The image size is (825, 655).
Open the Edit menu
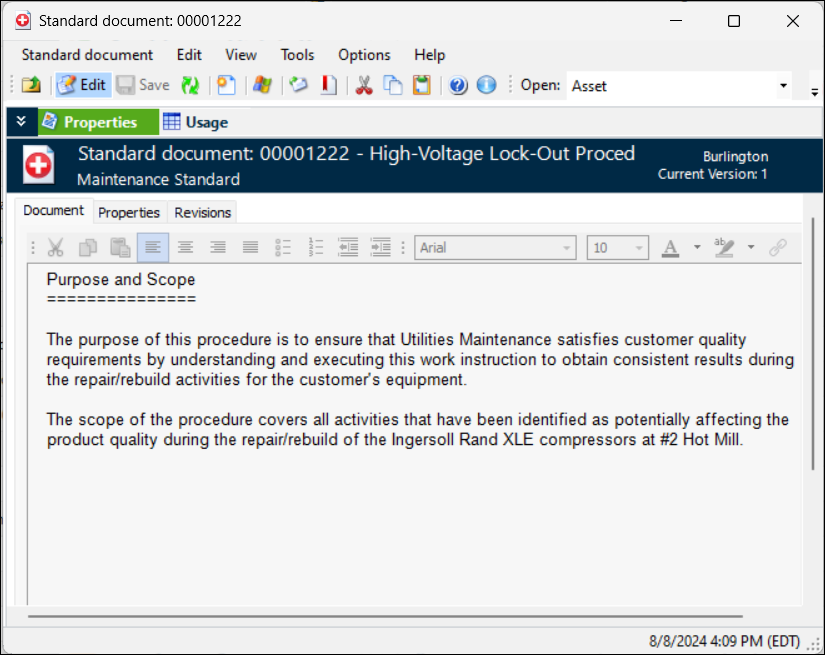click(x=189, y=55)
